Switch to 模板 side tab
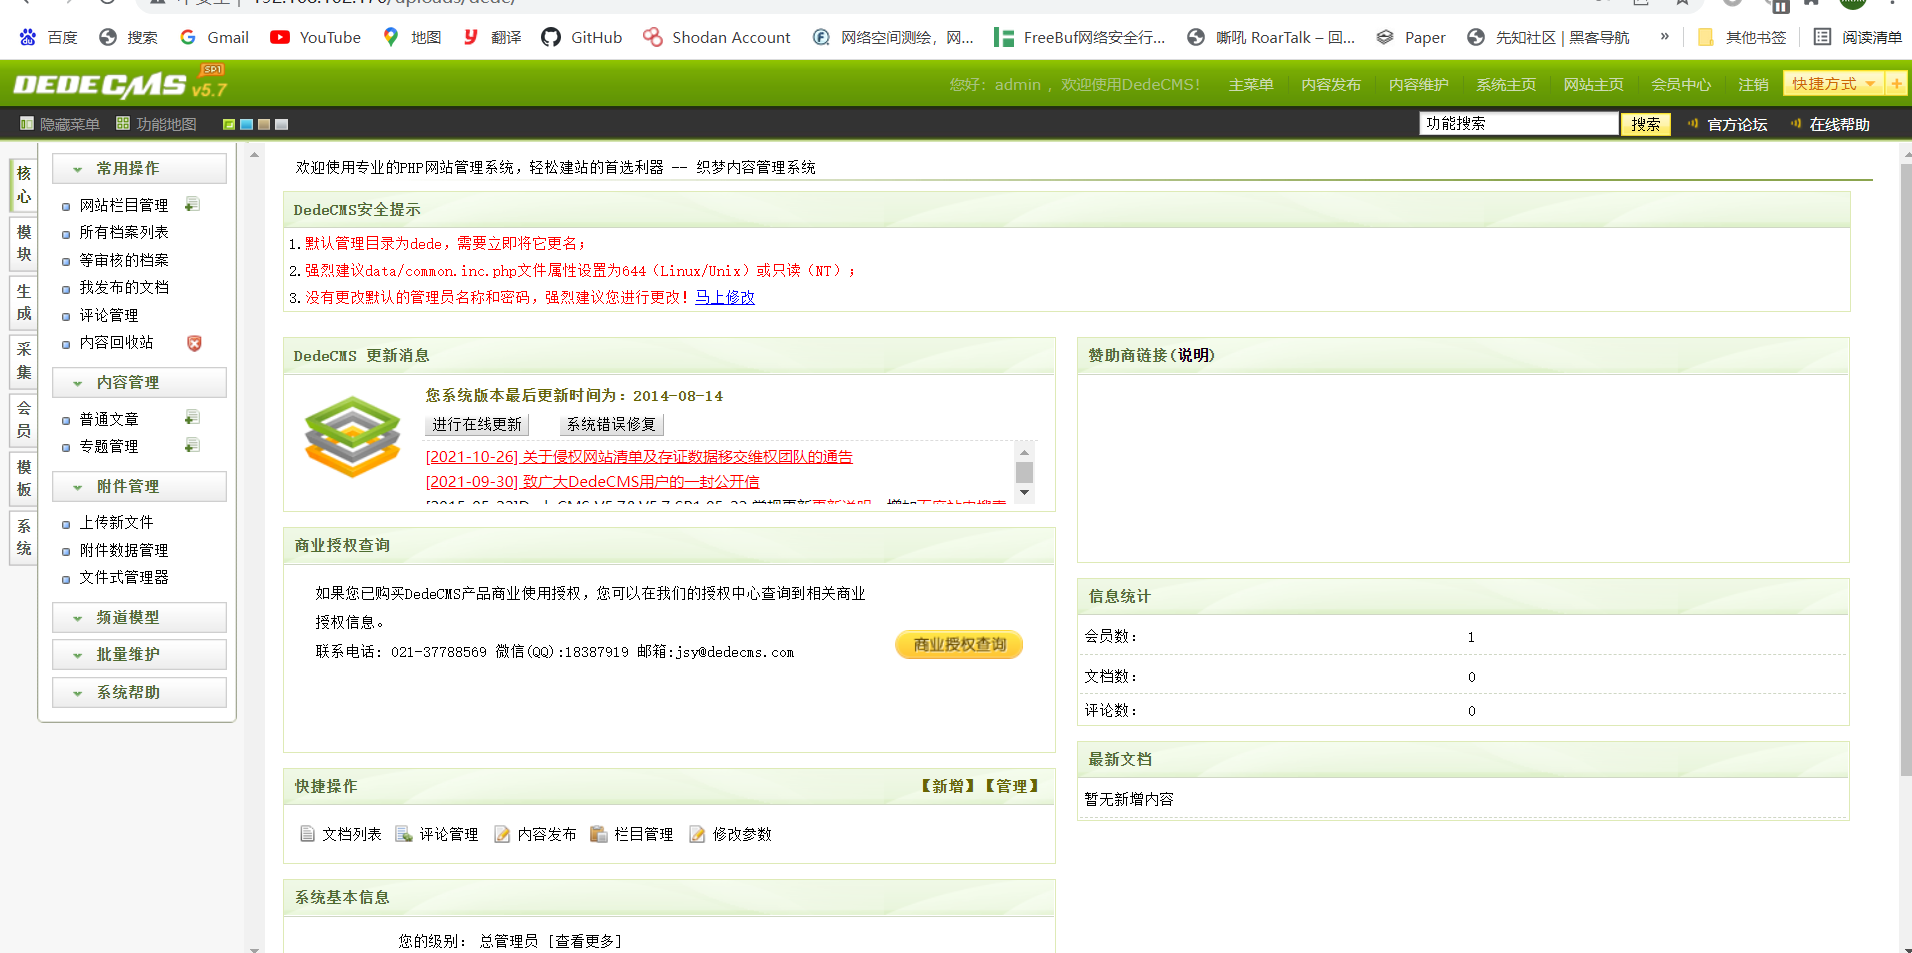Screen dimensions: 1912x953 pyautogui.click(x=24, y=478)
